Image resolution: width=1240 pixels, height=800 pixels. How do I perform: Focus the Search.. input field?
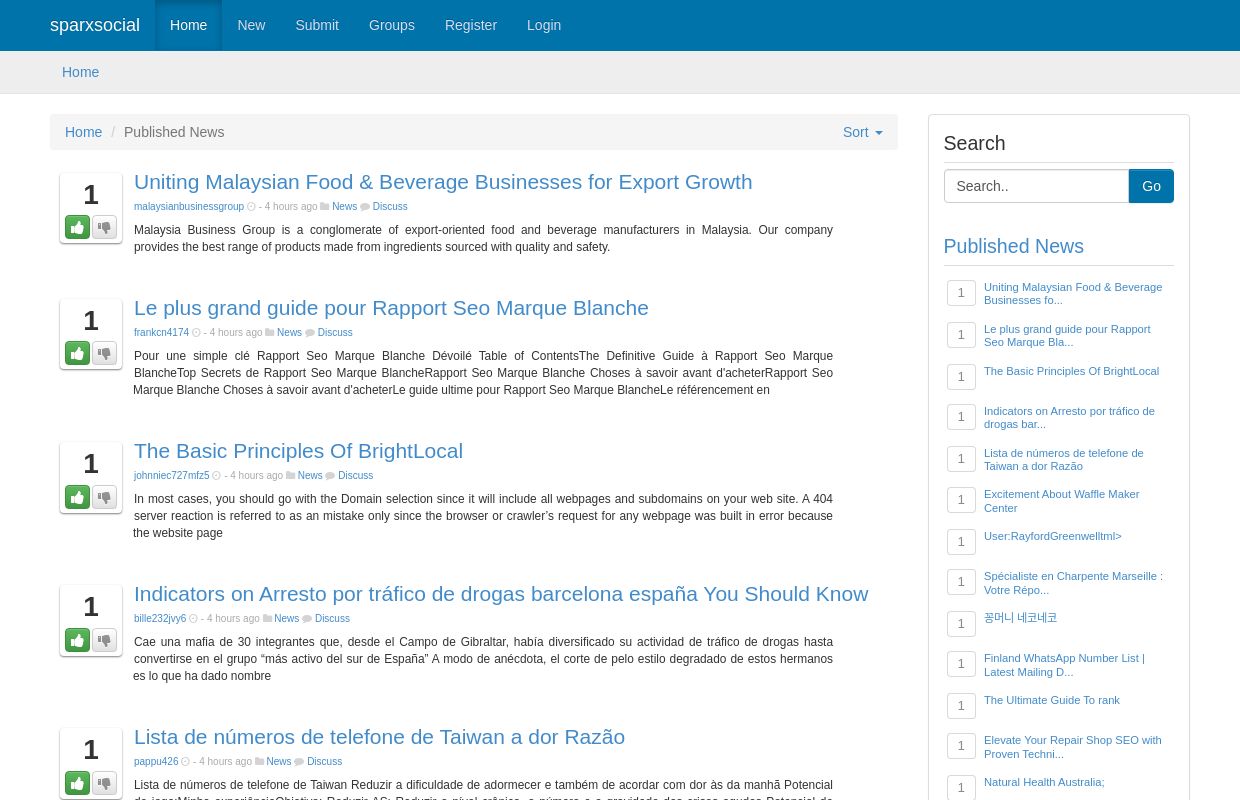(x=1036, y=186)
